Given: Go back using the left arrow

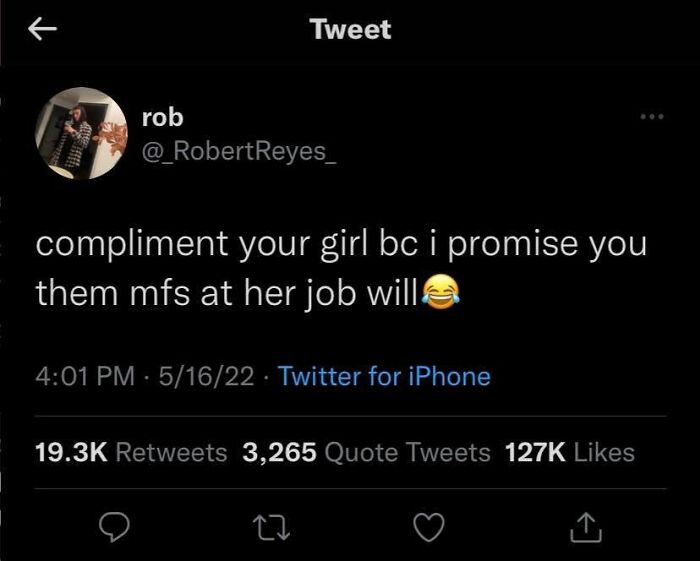Looking at the screenshot, I should point(42,29).
